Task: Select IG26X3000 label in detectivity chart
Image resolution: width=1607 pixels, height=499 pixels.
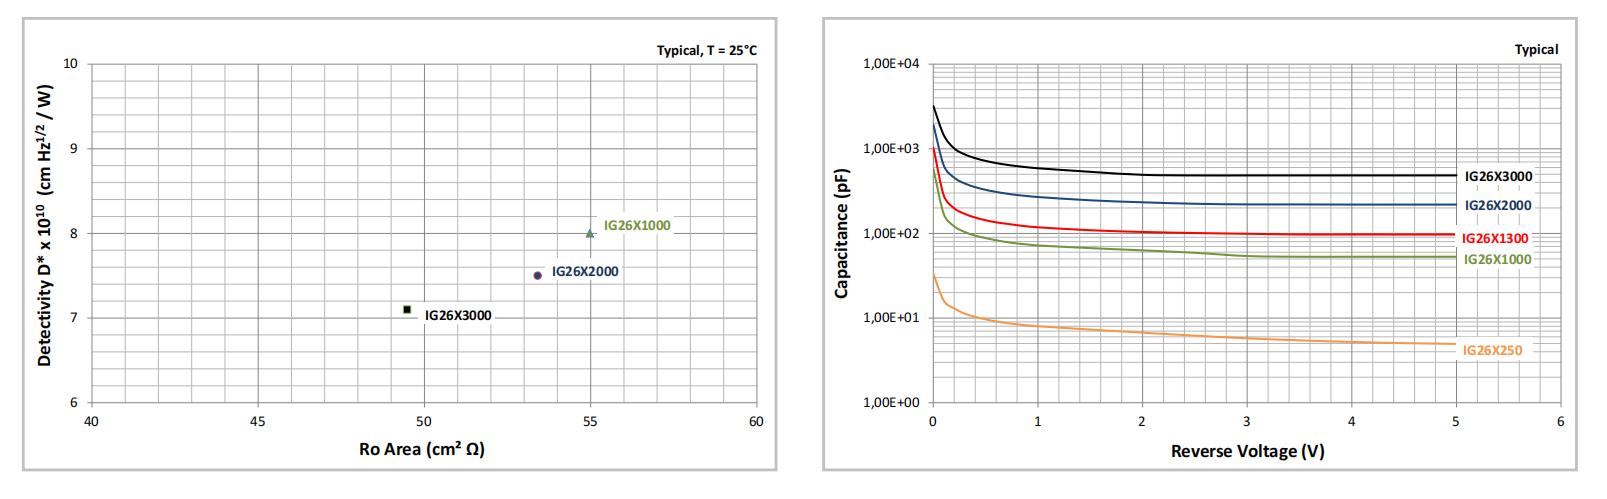Action: click(x=458, y=315)
